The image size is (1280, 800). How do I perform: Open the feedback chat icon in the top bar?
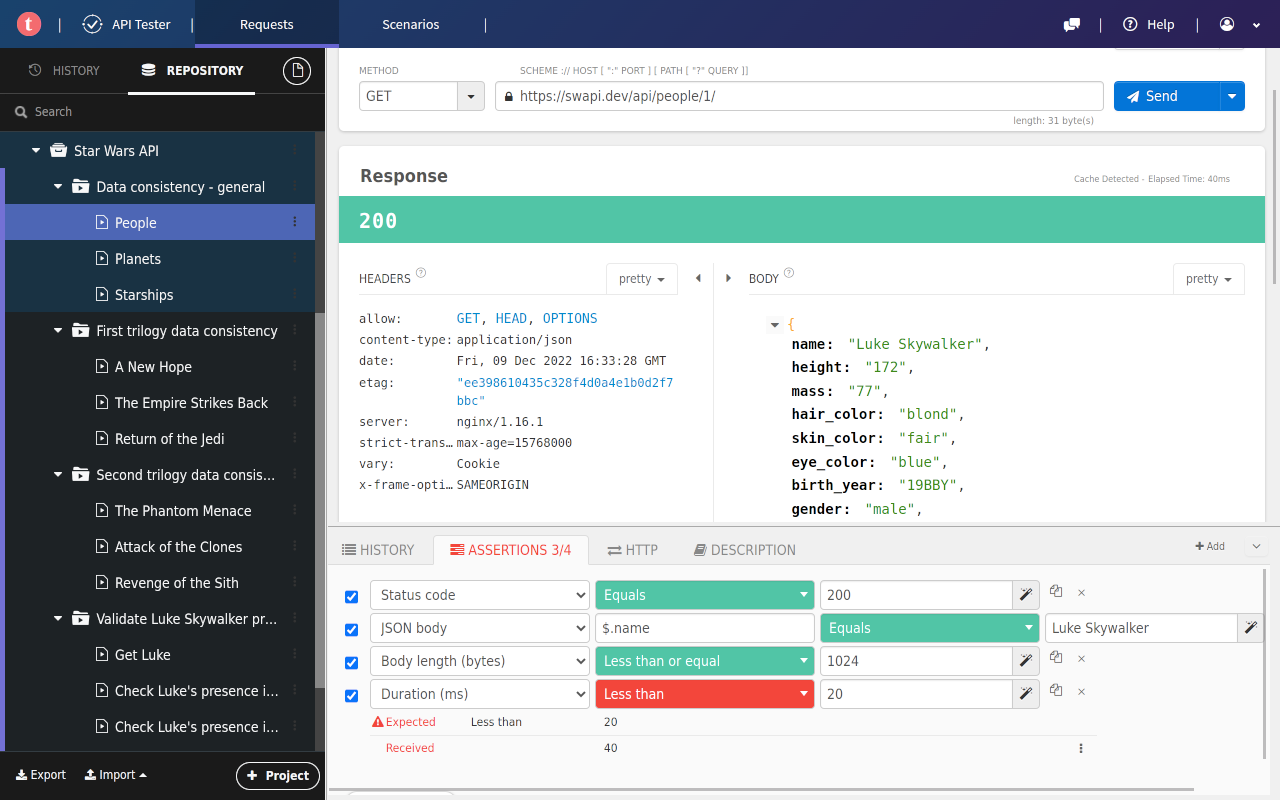pyautogui.click(x=1071, y=24)
